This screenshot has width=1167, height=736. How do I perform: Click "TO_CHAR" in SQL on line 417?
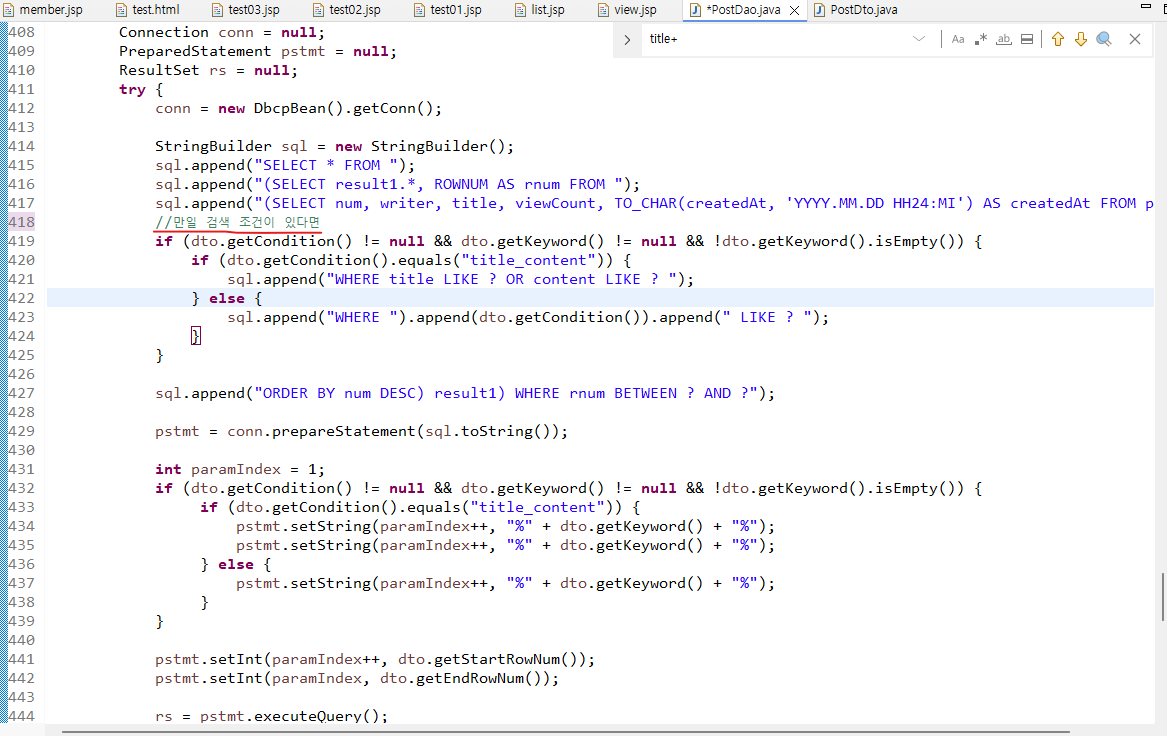tap(645, 203)
